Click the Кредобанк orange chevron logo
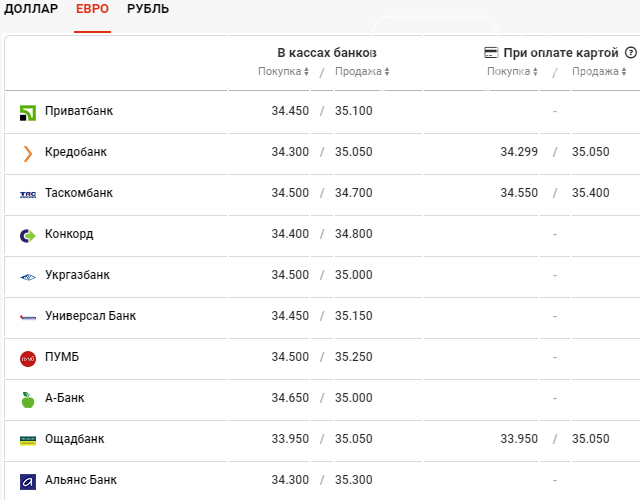This screenshot has width=640, height=501. click(x=28, y=154)
